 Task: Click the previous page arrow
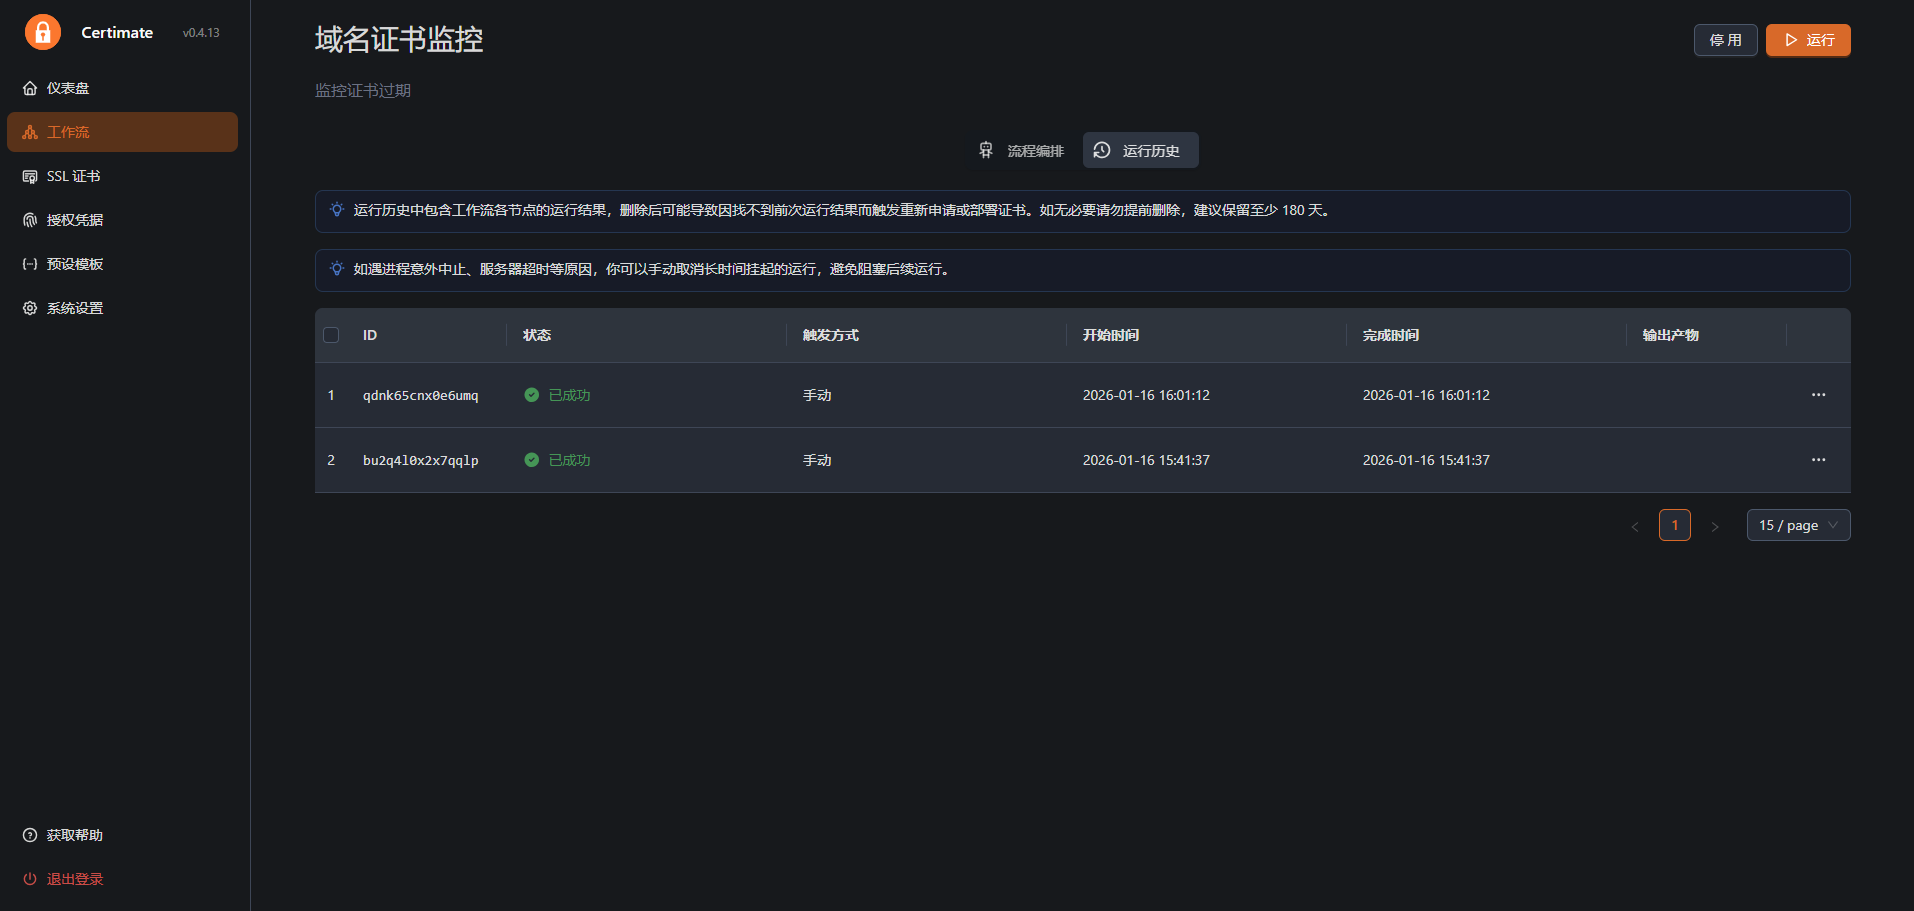pos(1635,527)
